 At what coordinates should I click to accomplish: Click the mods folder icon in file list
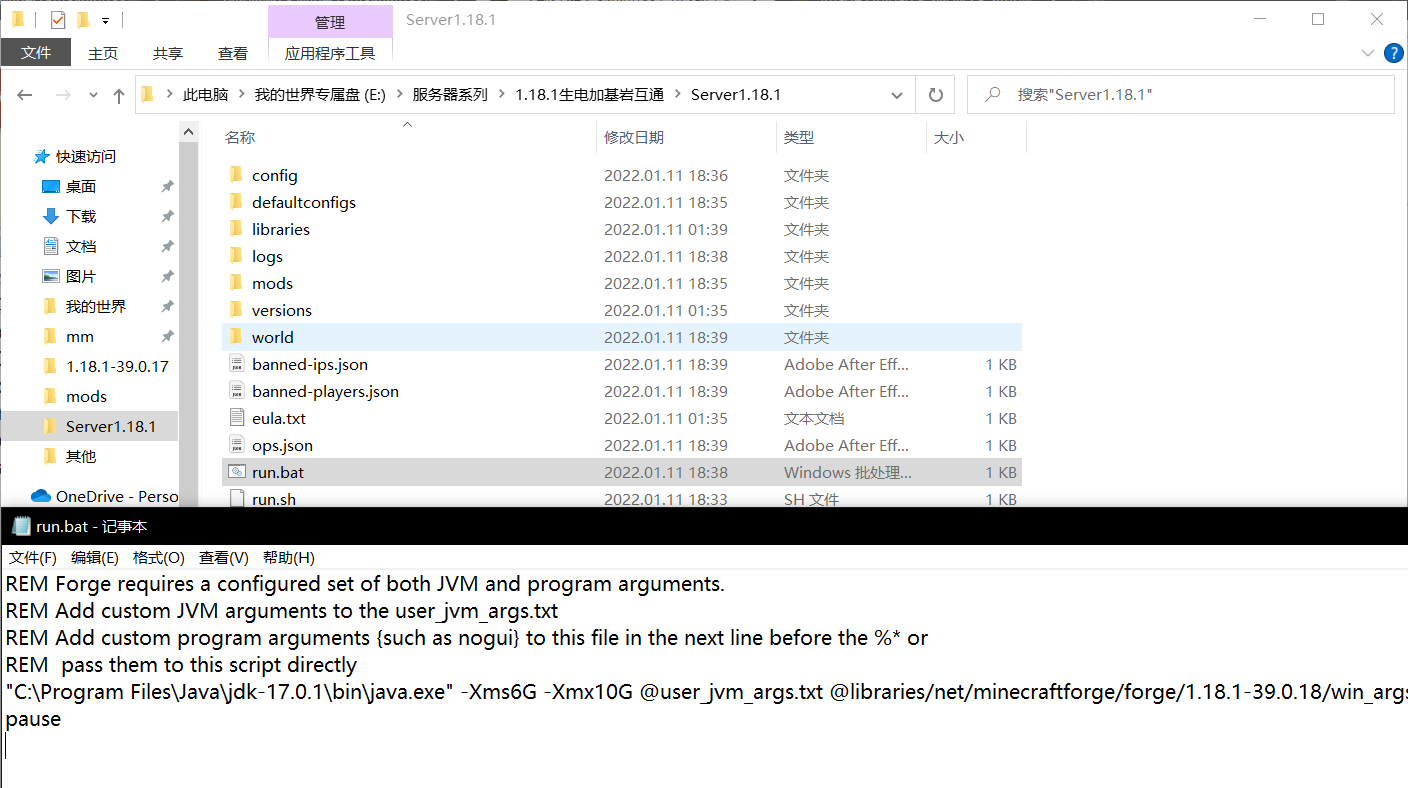coord(236,283)
